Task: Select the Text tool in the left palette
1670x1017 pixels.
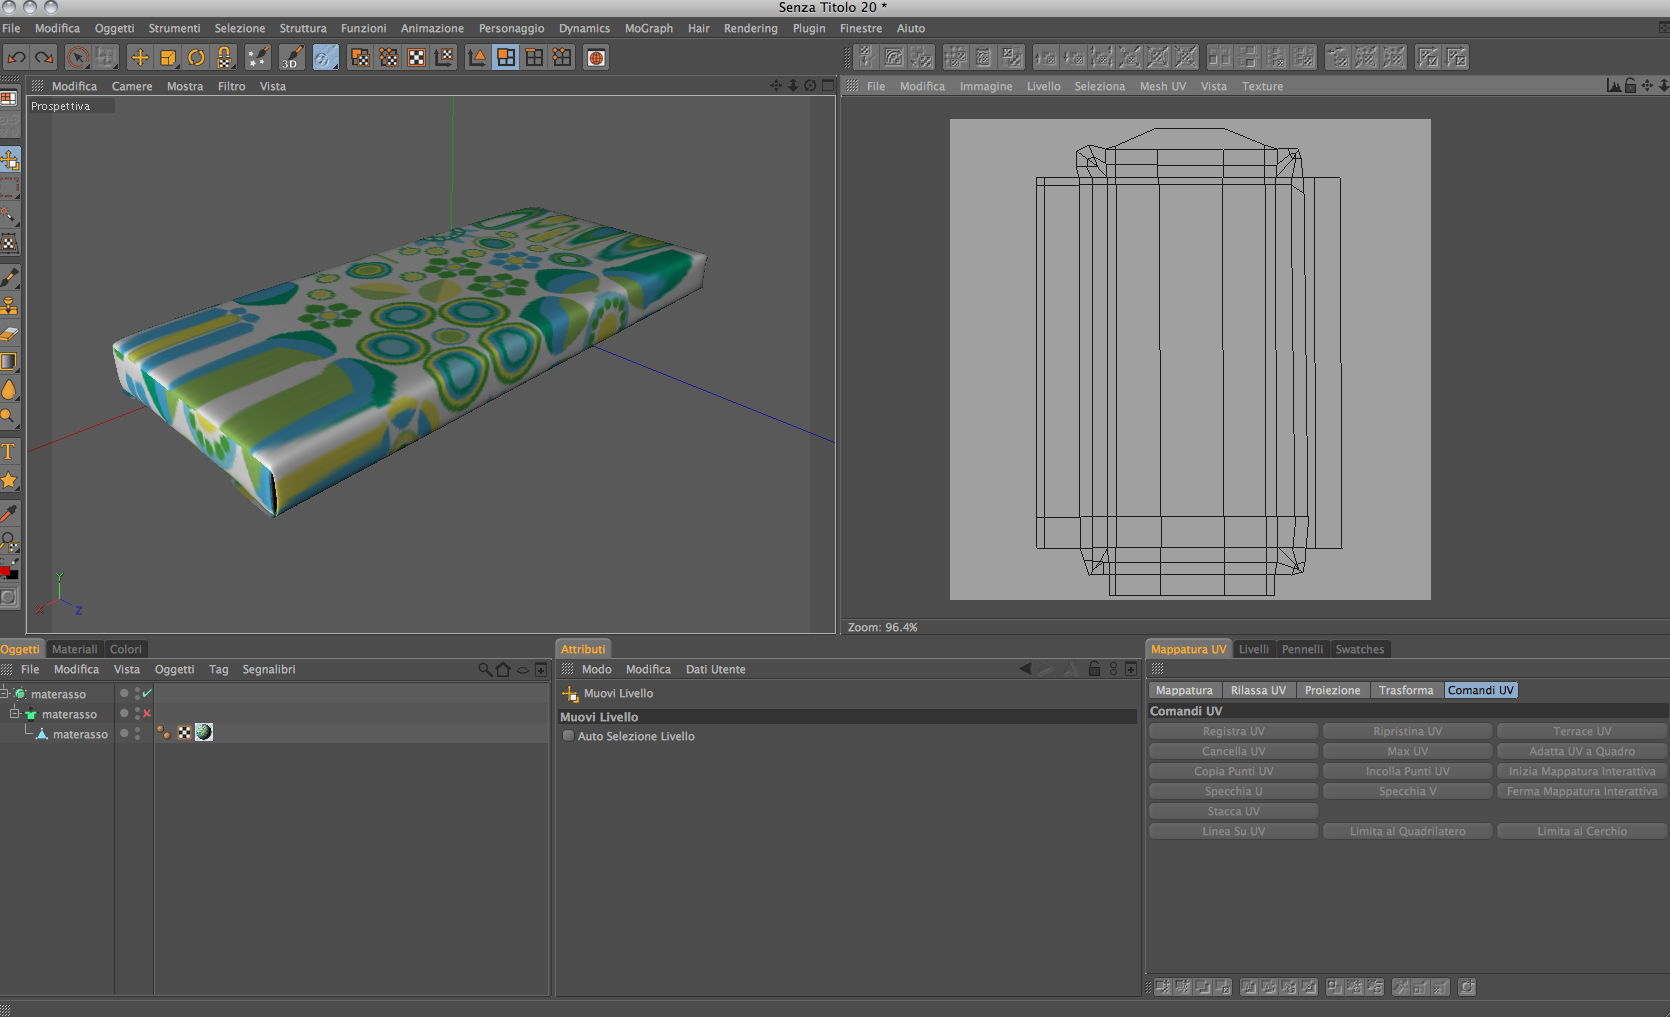Action: [x=9, y=452]
